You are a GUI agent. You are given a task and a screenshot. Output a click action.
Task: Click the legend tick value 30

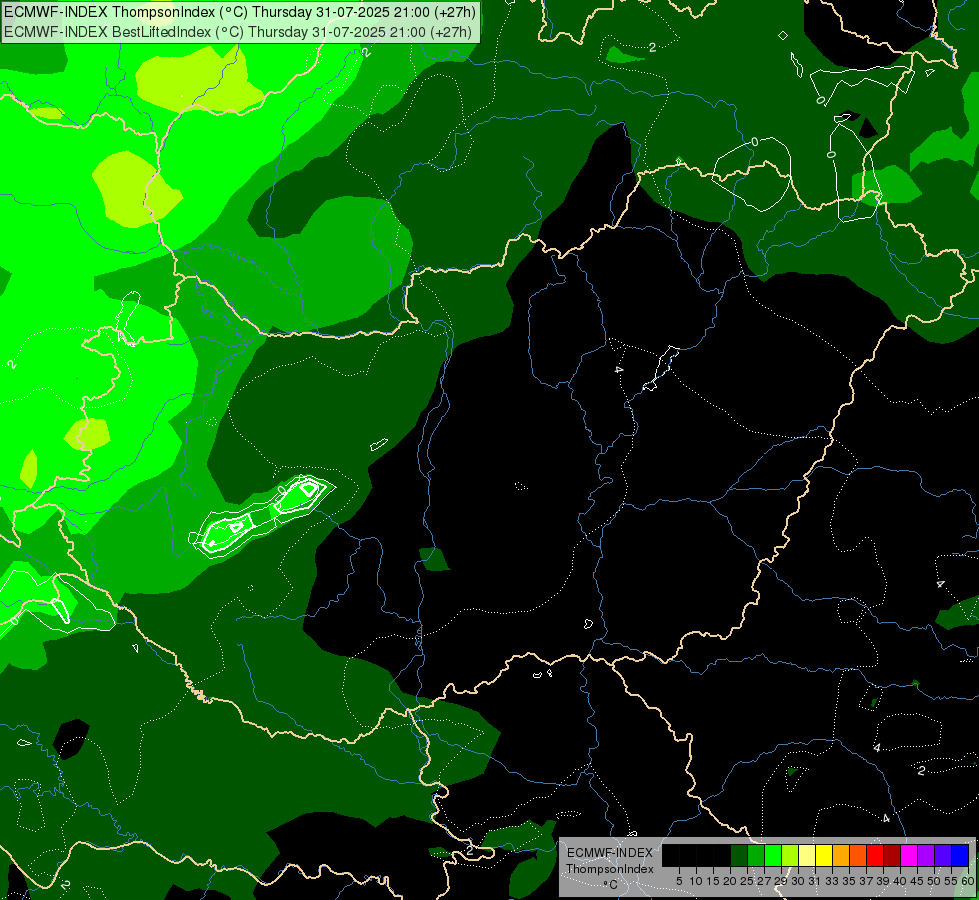pyautogui.click(x=799, y=881)
